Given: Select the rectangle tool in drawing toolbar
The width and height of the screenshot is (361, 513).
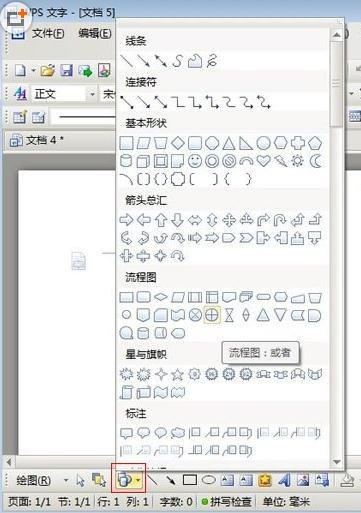Looking at the screenshot, I should point(190,480).
